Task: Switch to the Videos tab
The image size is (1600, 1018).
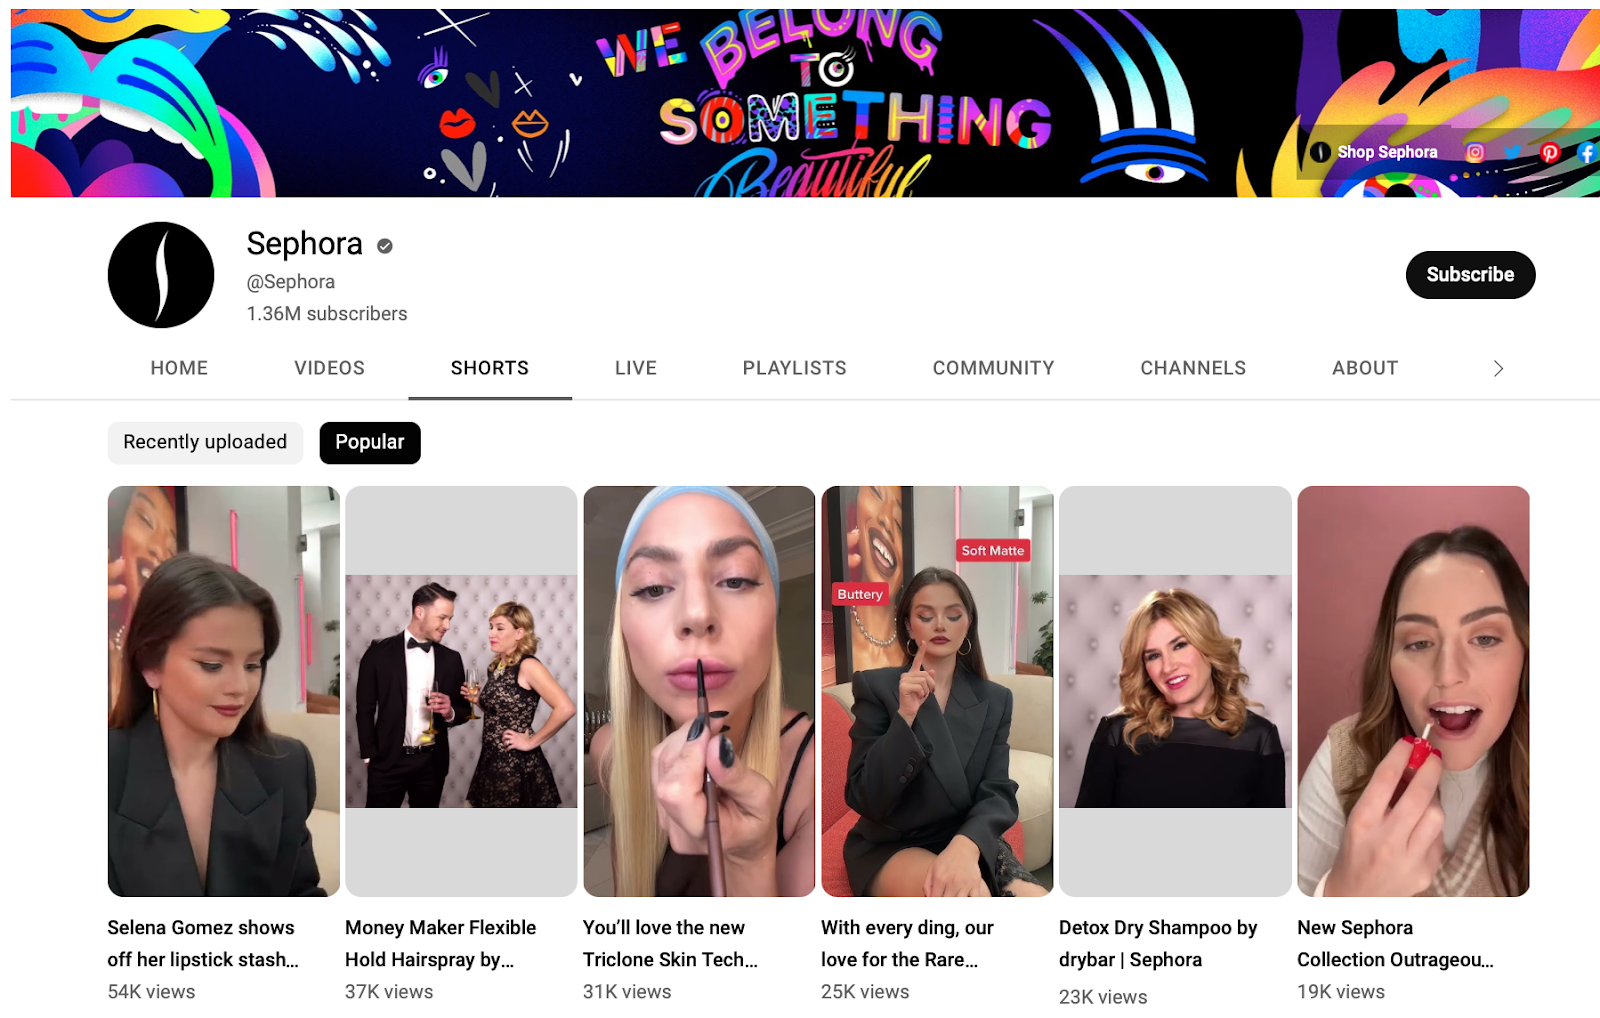Action: 329,368
